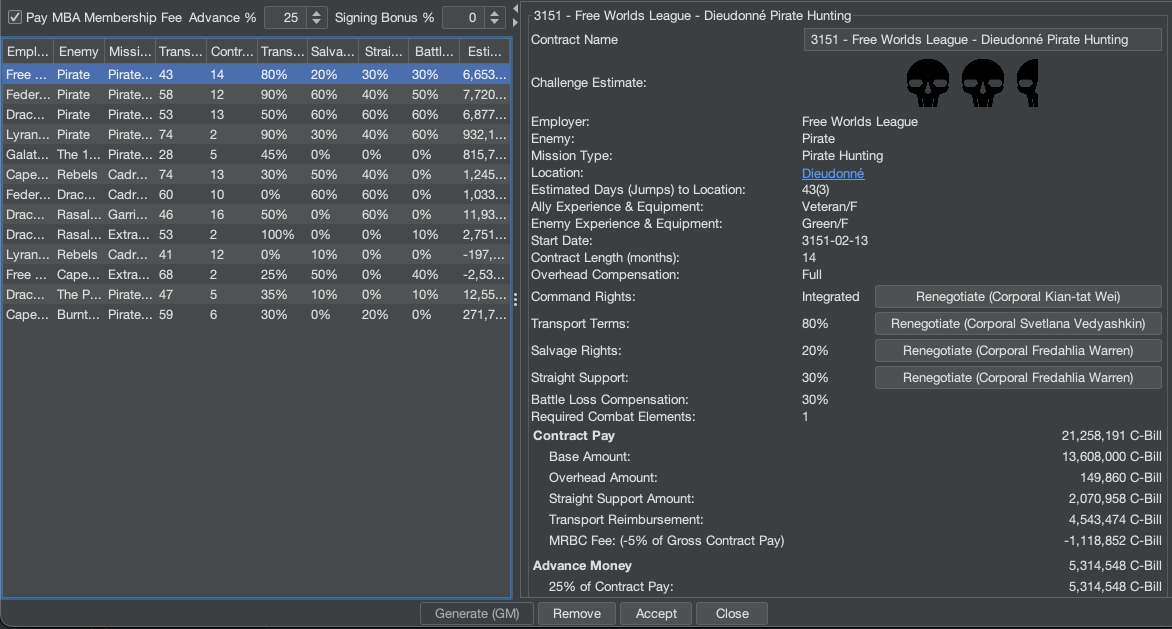The image size is (1172, 629).
Task: Sort by Contract length column header
Action: [x=232, y=51]
